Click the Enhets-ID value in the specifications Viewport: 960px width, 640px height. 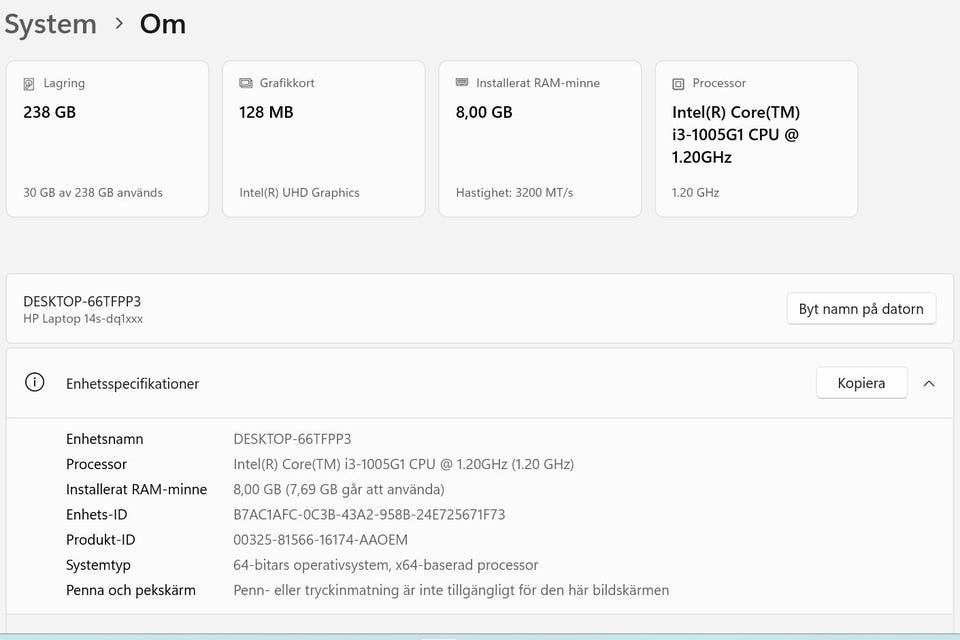pos(369,515)
